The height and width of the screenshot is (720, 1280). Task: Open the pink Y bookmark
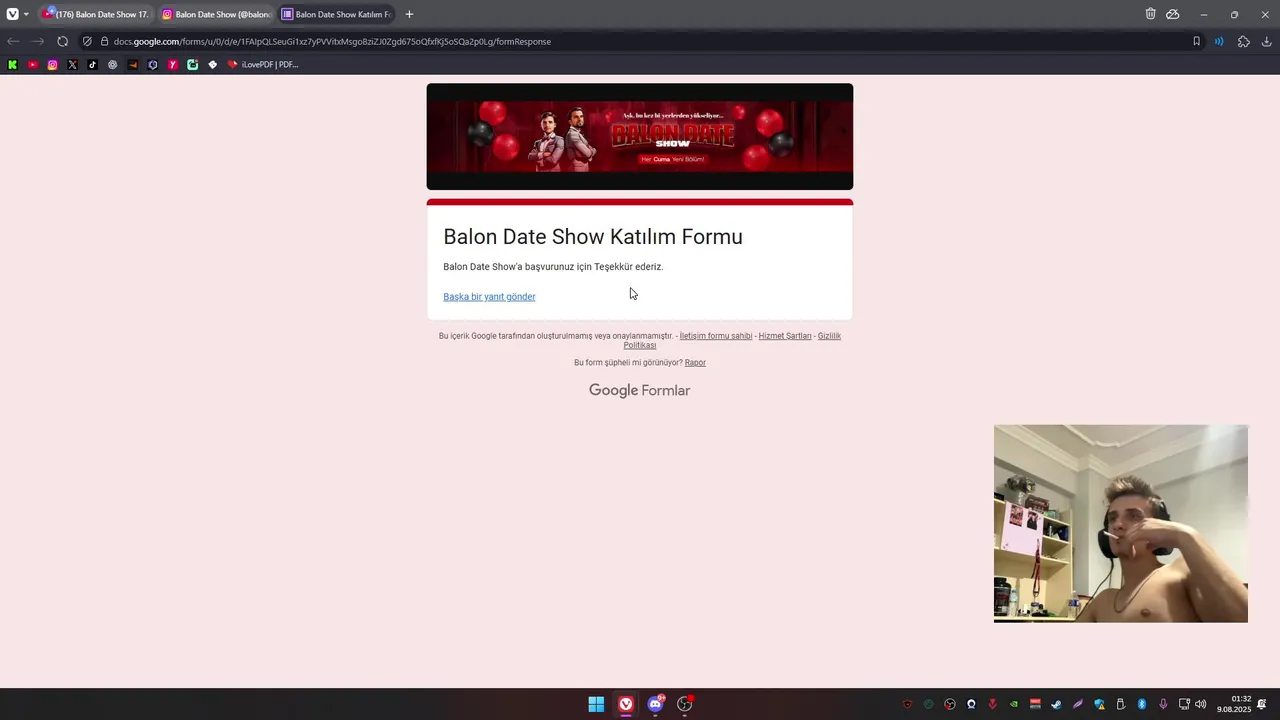[x=173, y=64]
